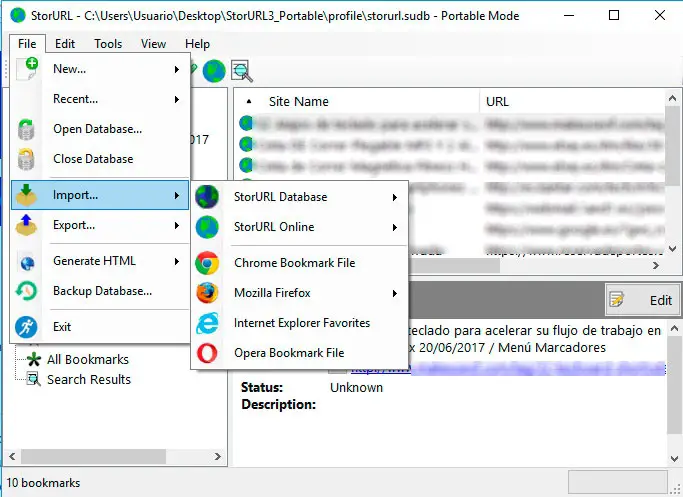Click the Internet Explorer logo icon
Image resolution: width=683 pixels, height=497 pixels.
tap(207, 323)
